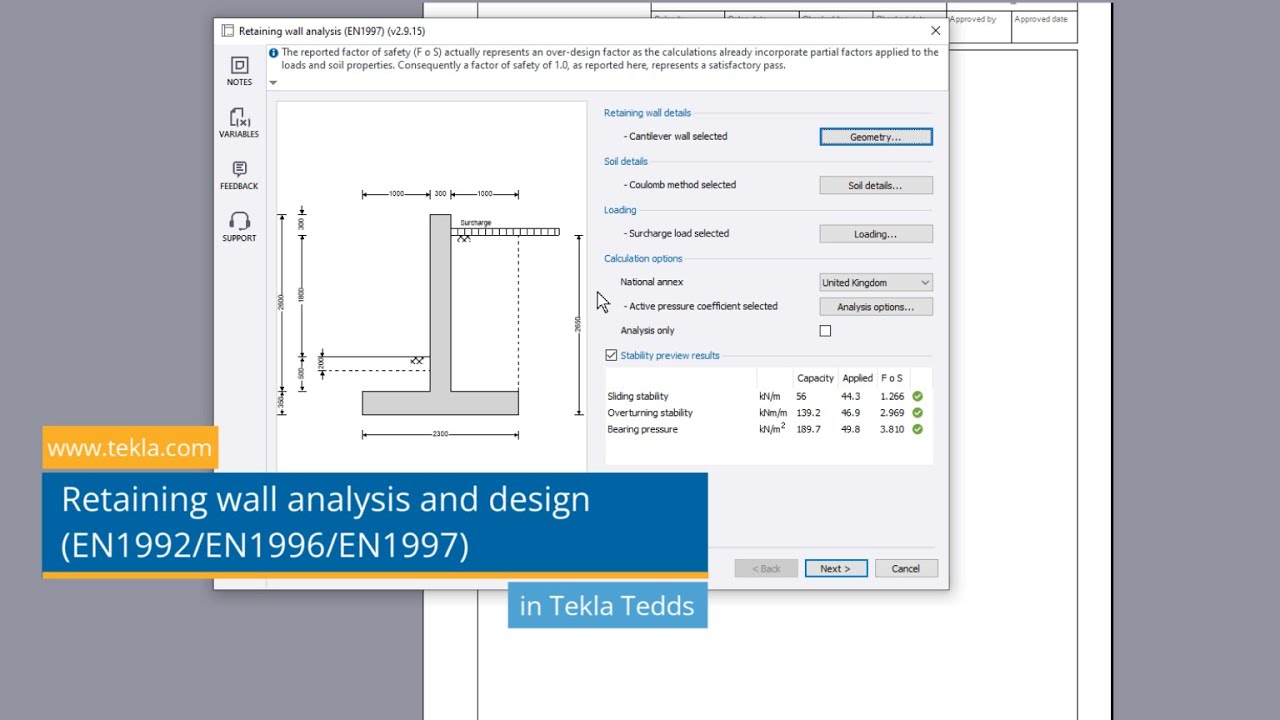Screen dimensions: 1280x720
Task: Click the Applied column header
Action: point(857,378)
